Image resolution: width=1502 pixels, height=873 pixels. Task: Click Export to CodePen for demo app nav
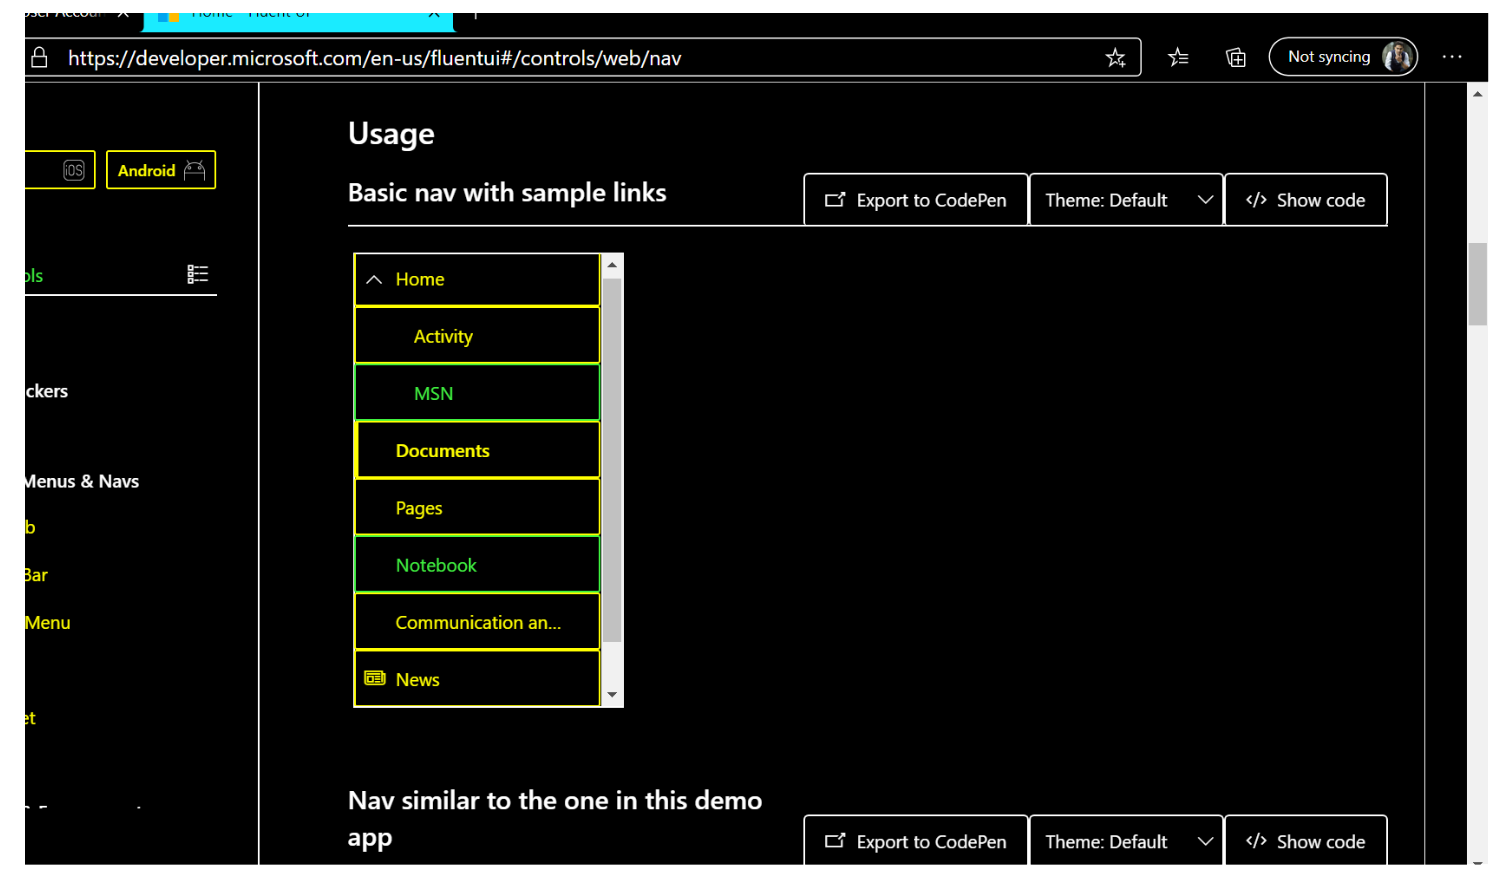[916, 841]
